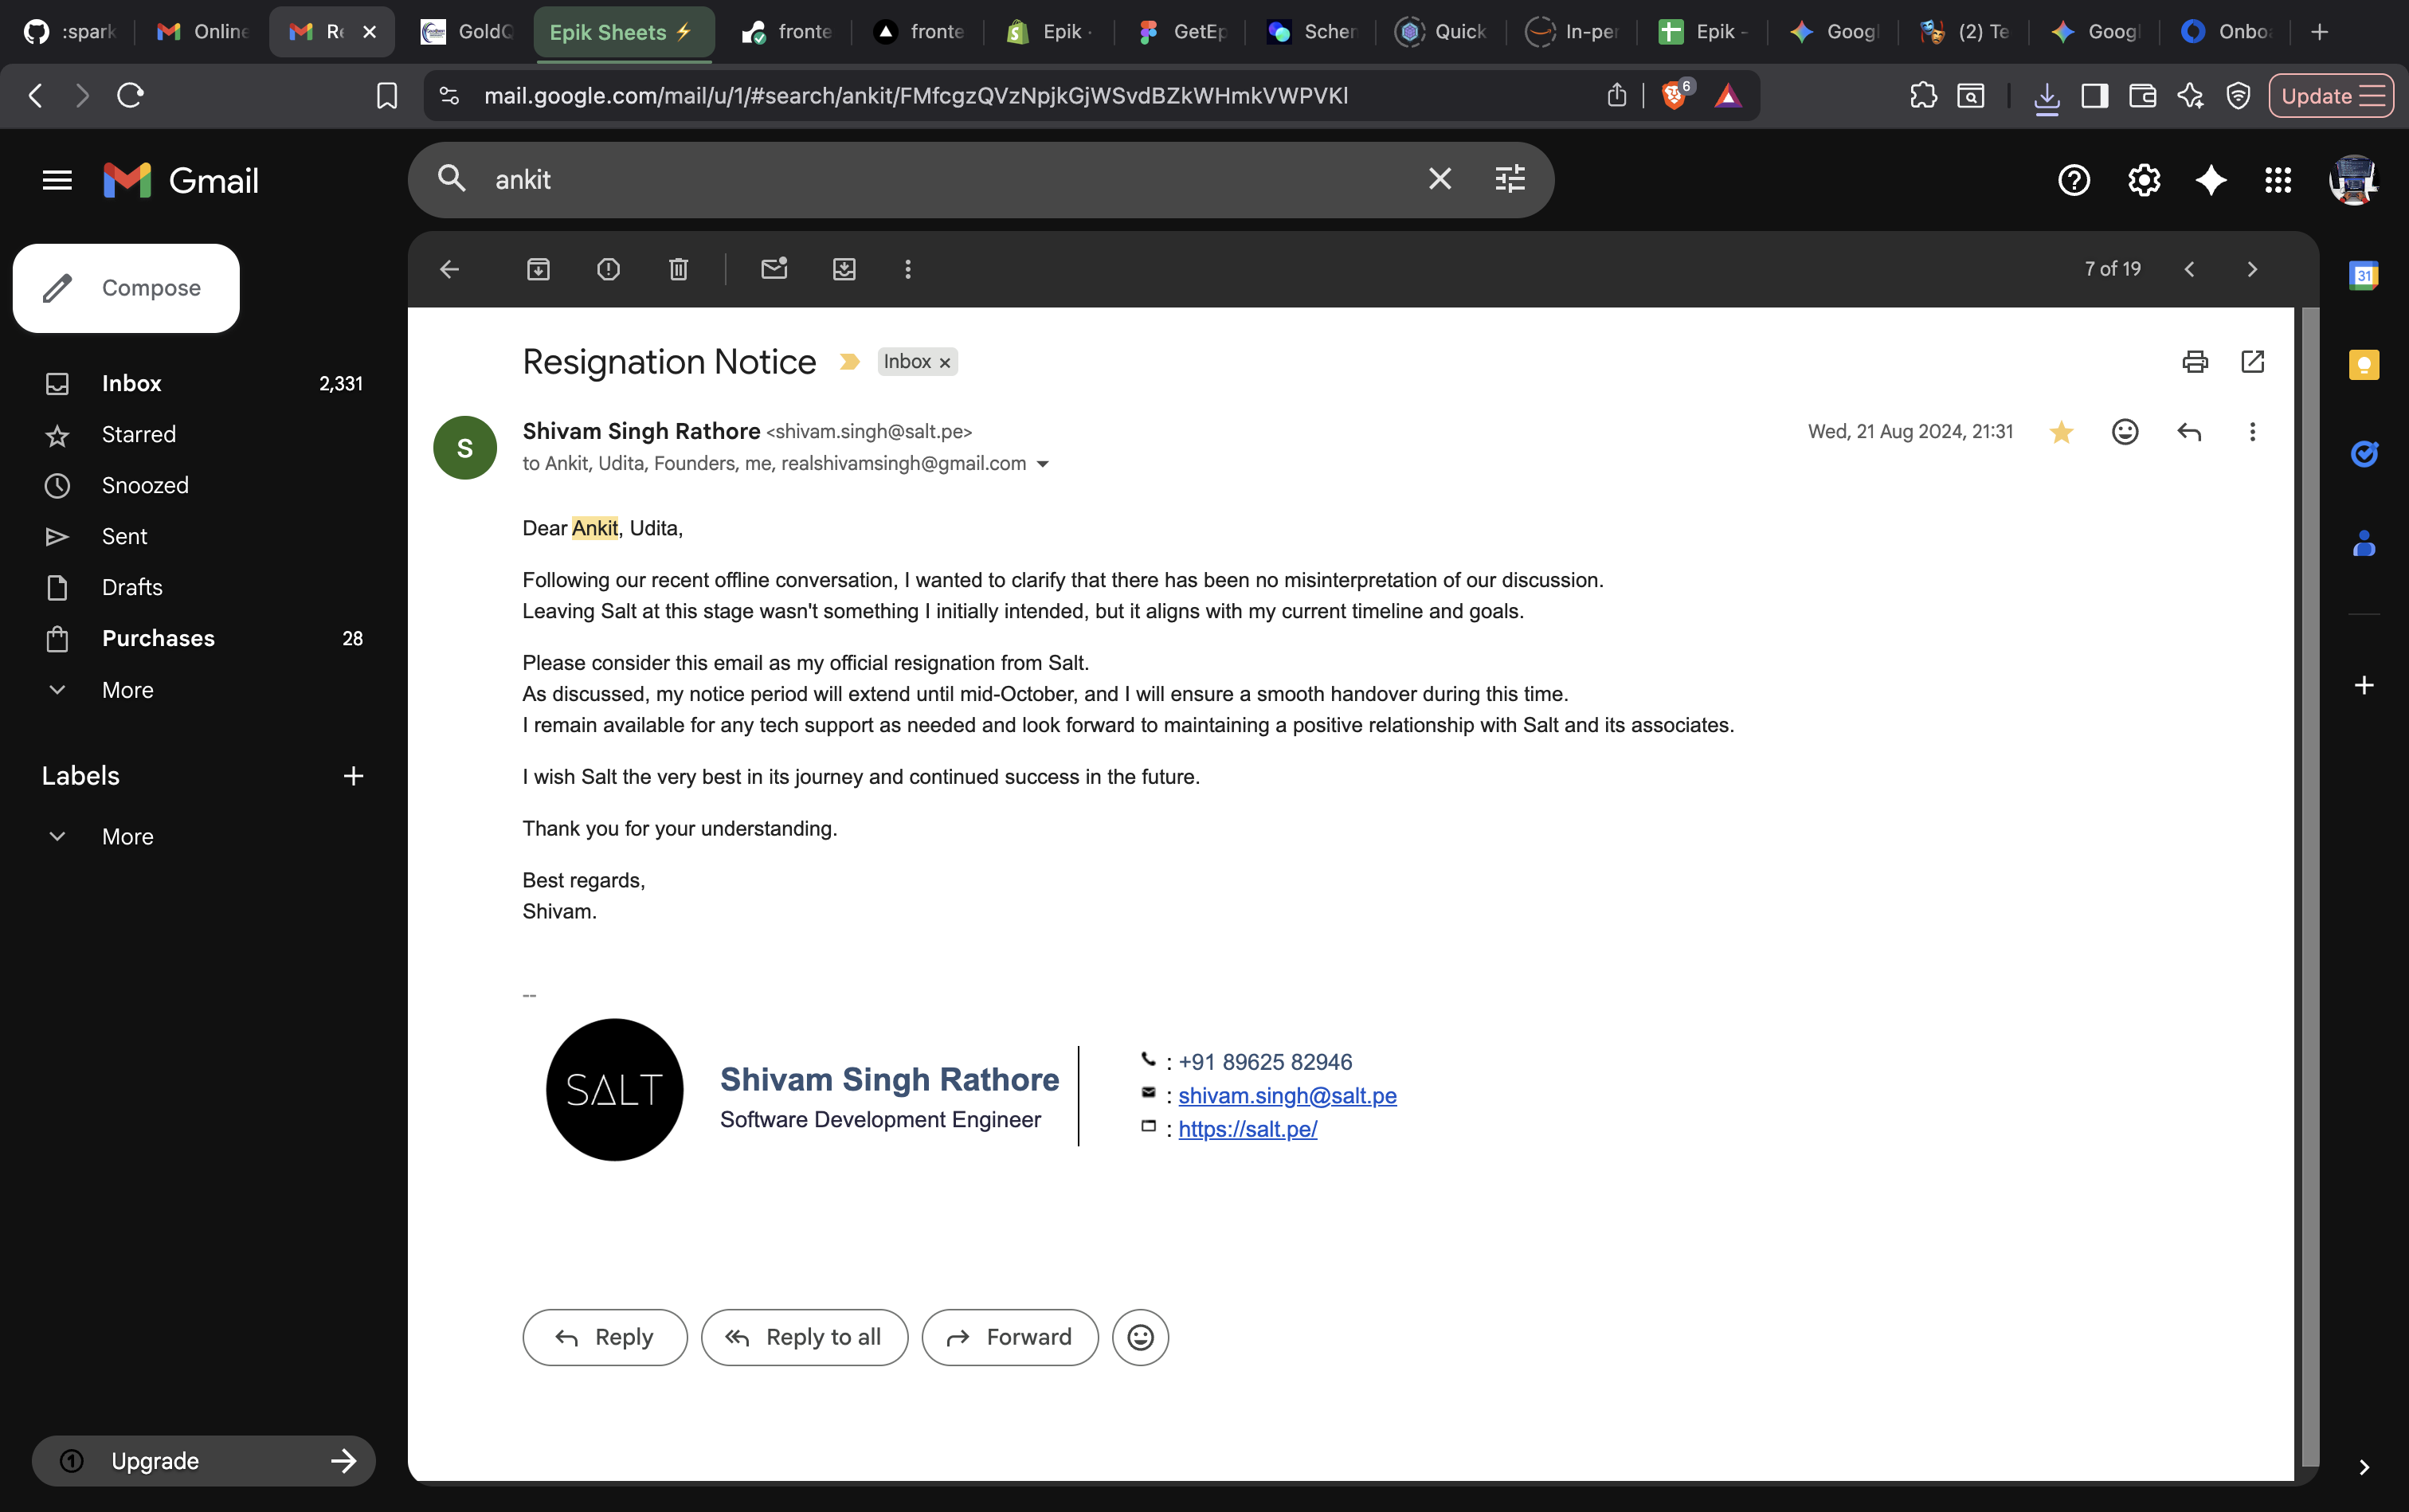Show search options in the search bar

(x=1509, y=179)
